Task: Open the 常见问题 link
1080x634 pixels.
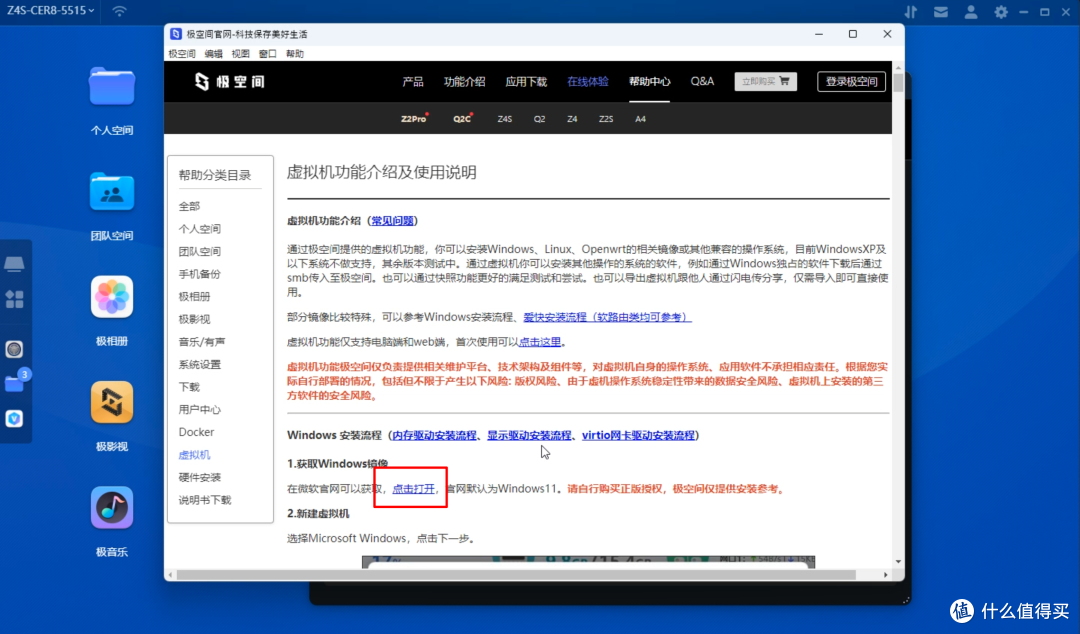Action: (392, 221)
